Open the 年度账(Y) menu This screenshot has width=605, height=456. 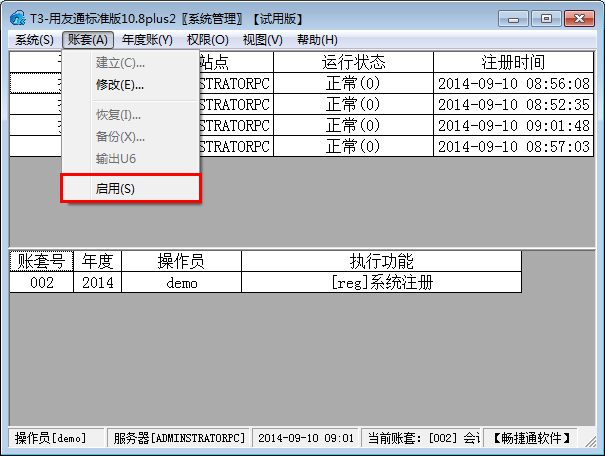pyautogui.click(x=147, y=40)
